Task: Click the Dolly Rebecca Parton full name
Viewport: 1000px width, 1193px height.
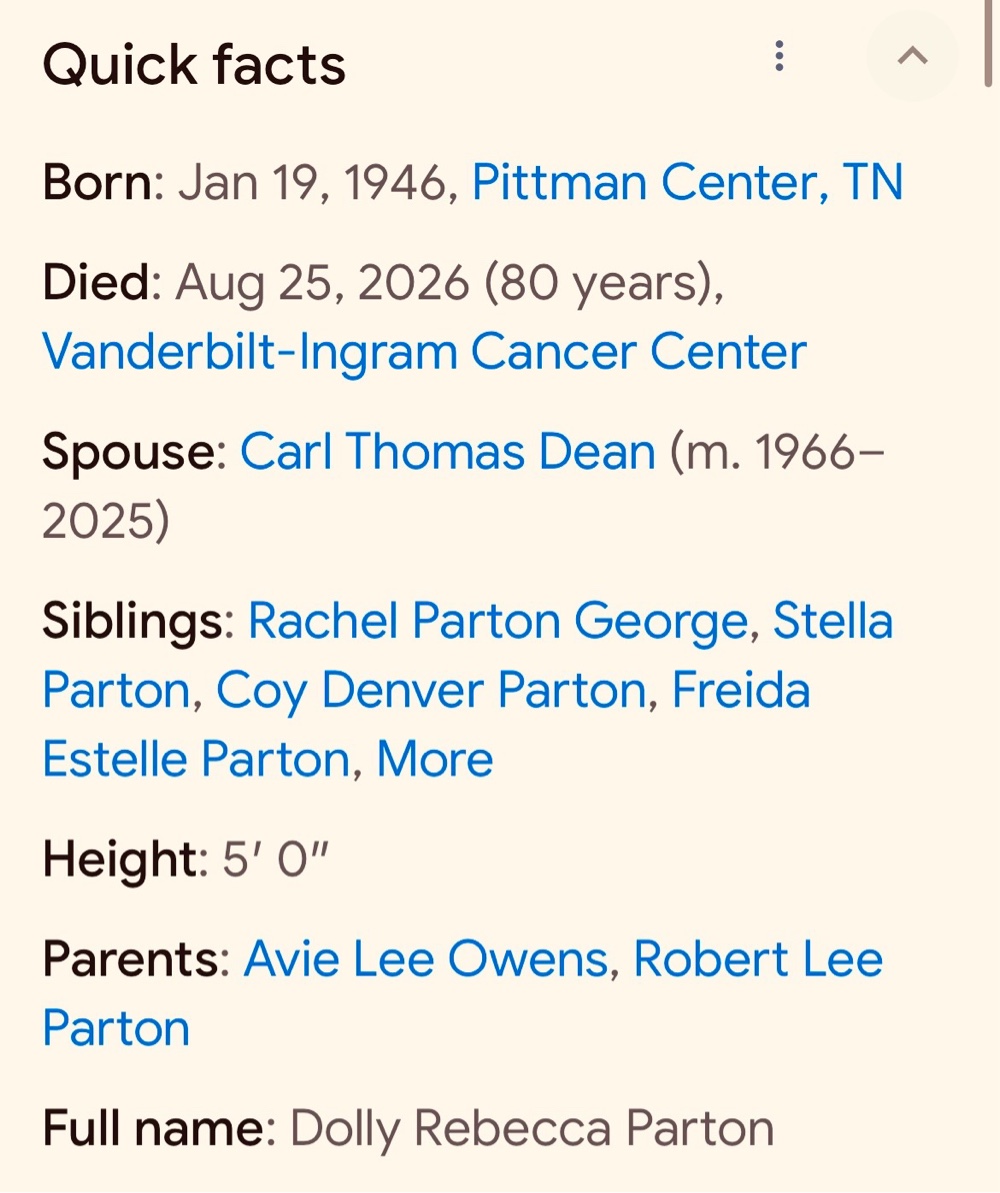Action: tap(532, 1128)
